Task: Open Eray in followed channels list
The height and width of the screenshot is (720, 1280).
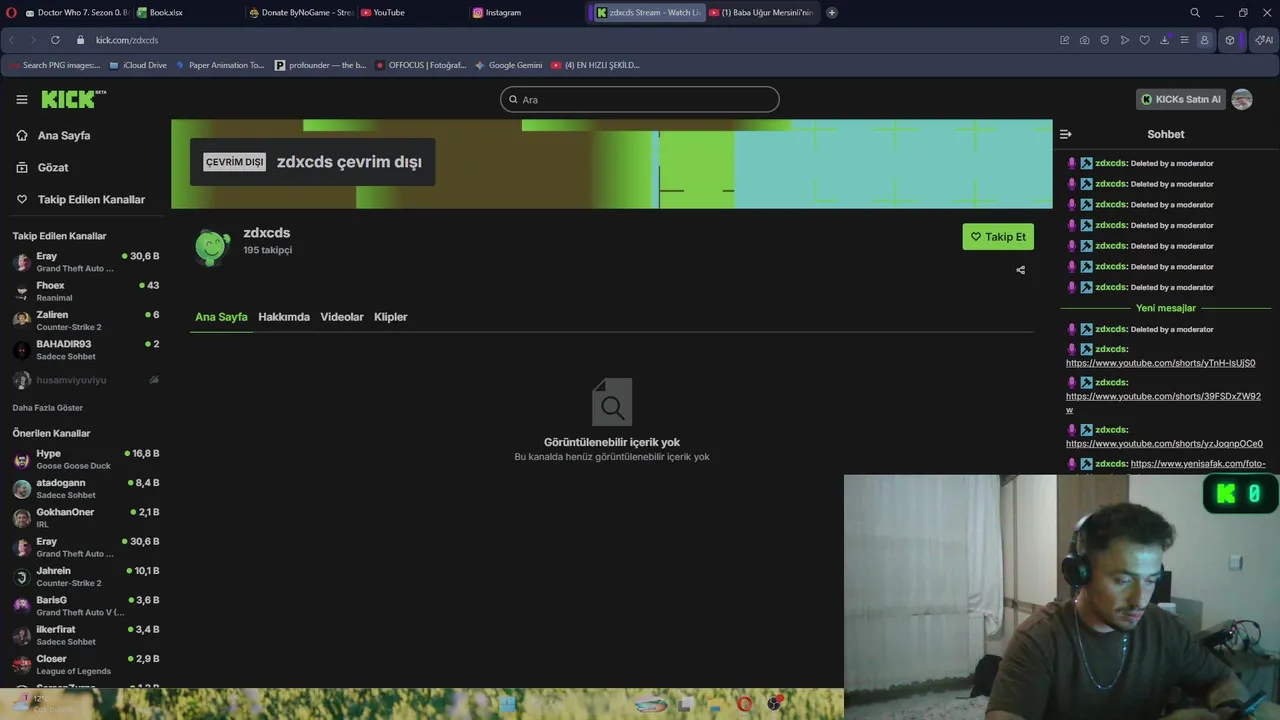Action: click(86, 262)
